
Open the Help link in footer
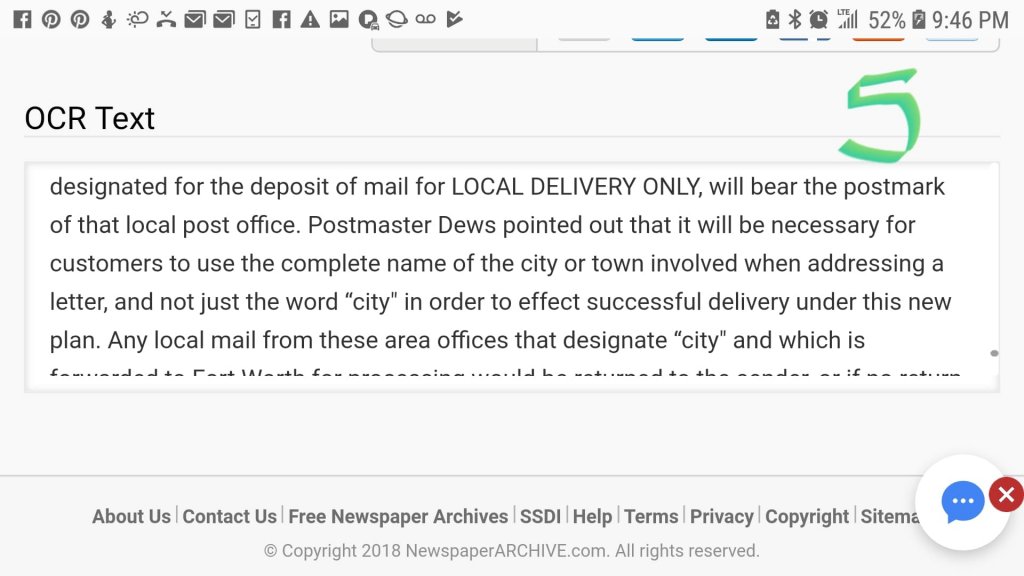[x=592, y=517]
